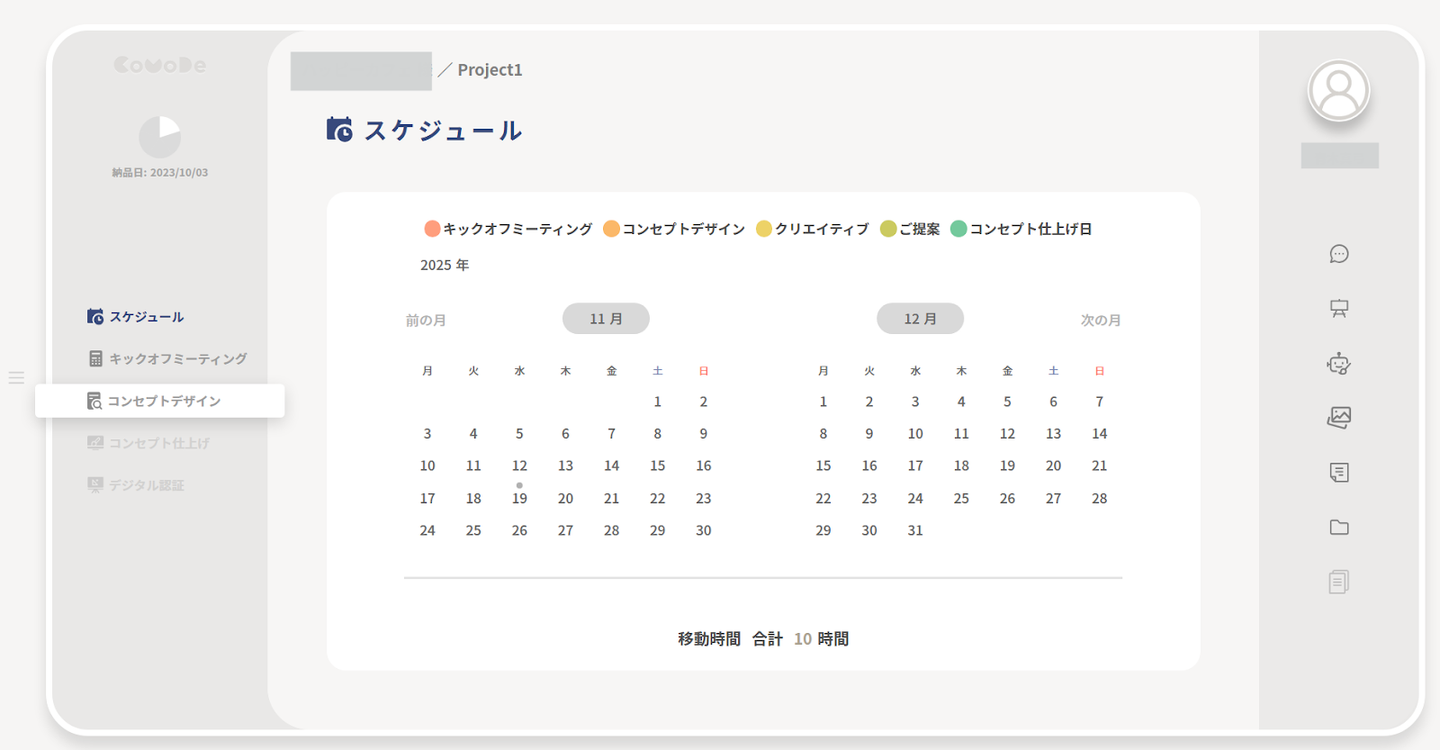The image size is (1440, 750).
Task: Click the 11月 month pill
Action: click(x=606, y=319)
